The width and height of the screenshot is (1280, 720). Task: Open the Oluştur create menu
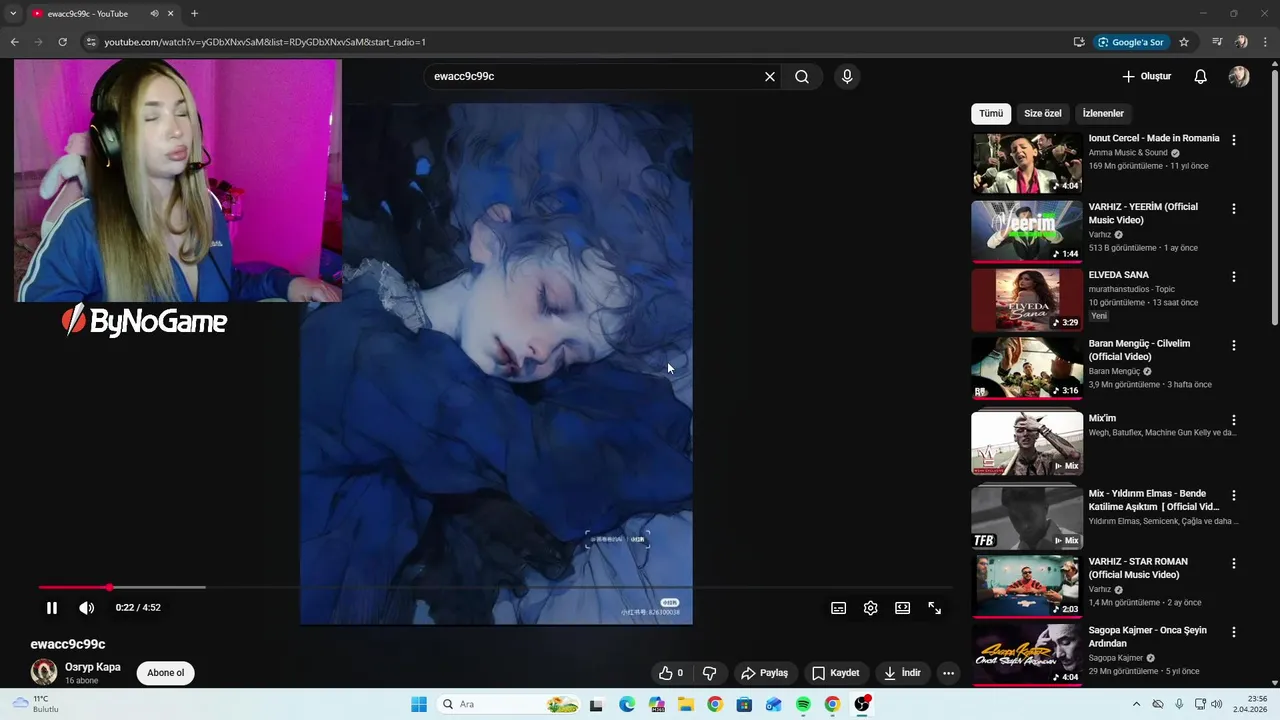[x=1147, y=76]
